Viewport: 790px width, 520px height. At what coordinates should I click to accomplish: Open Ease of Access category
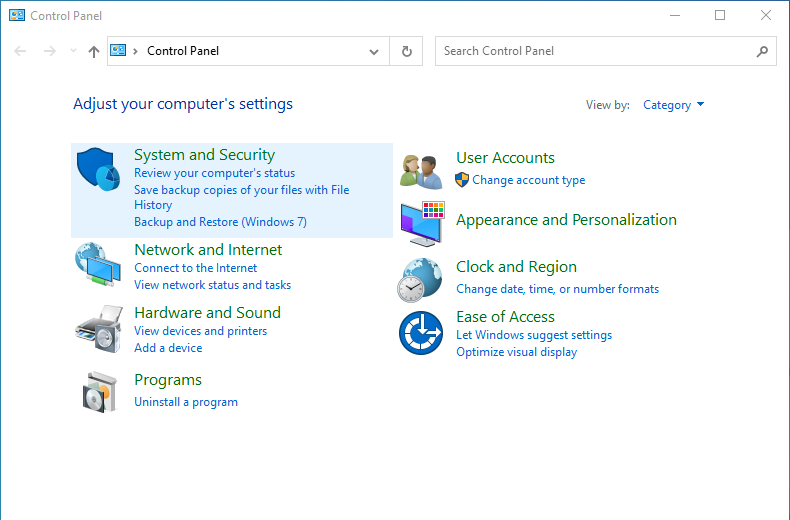(505, 316)
